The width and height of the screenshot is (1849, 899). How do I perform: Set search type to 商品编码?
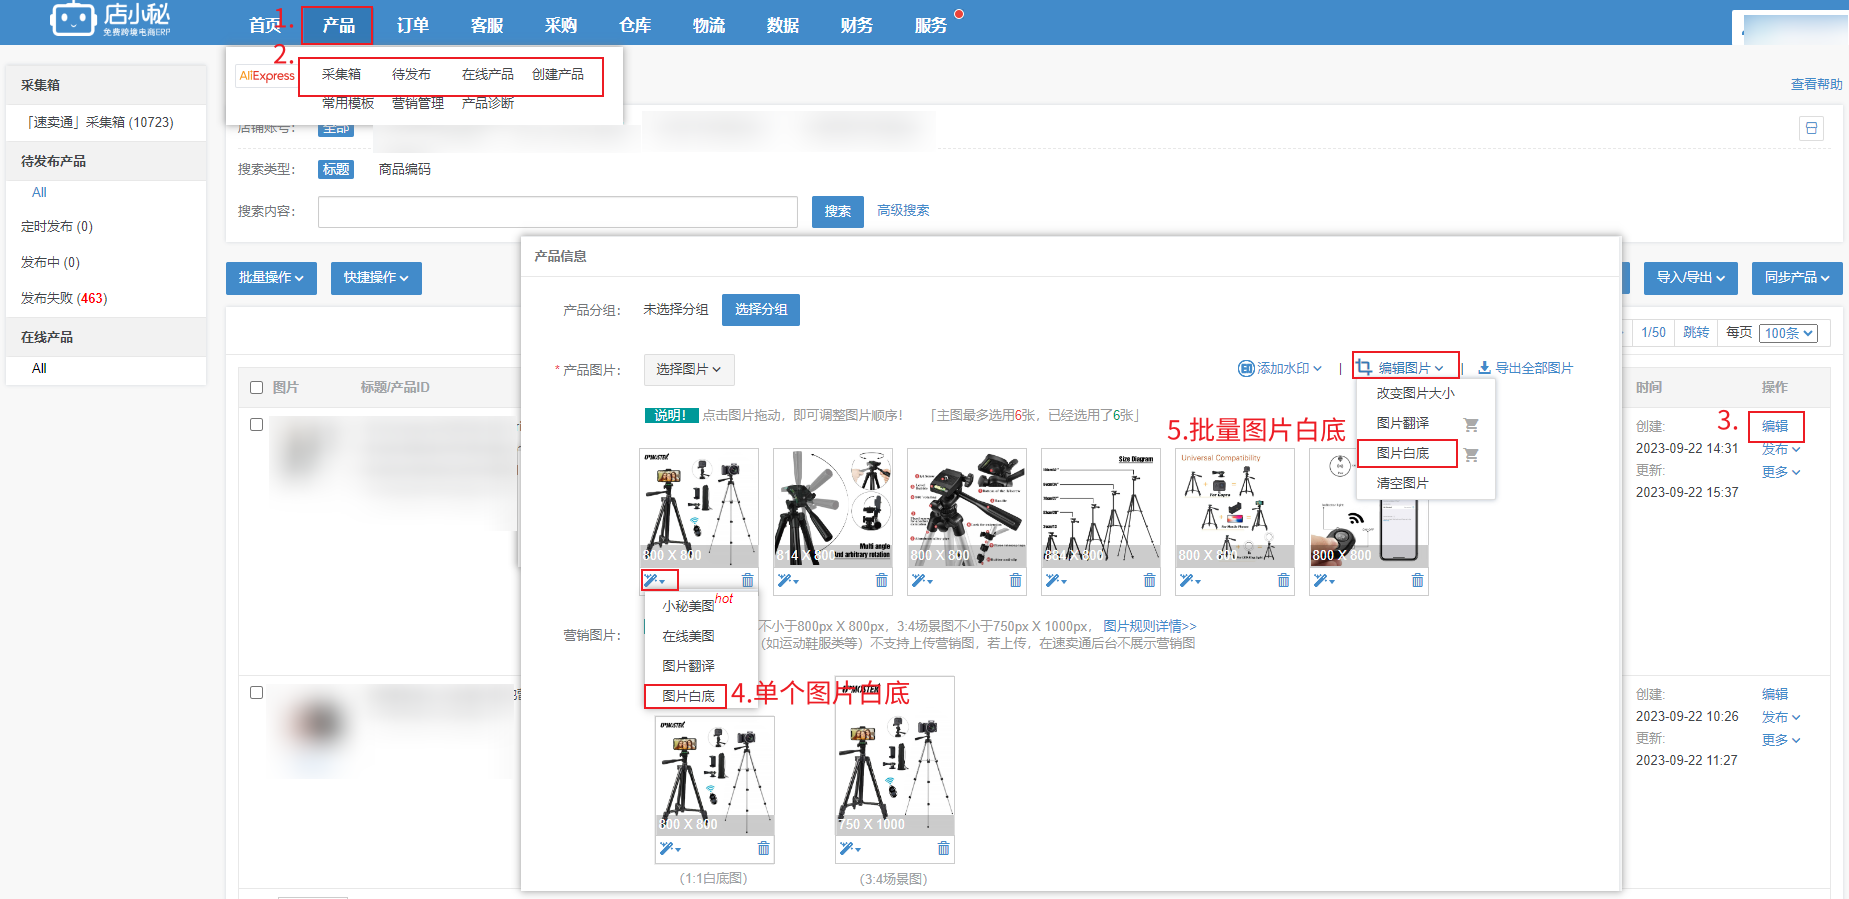point(404,169)
